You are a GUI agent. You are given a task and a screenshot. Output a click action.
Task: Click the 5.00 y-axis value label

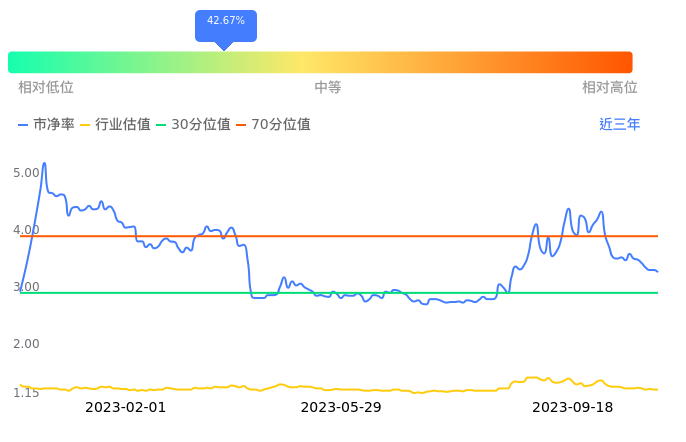(x=26, y=173)
